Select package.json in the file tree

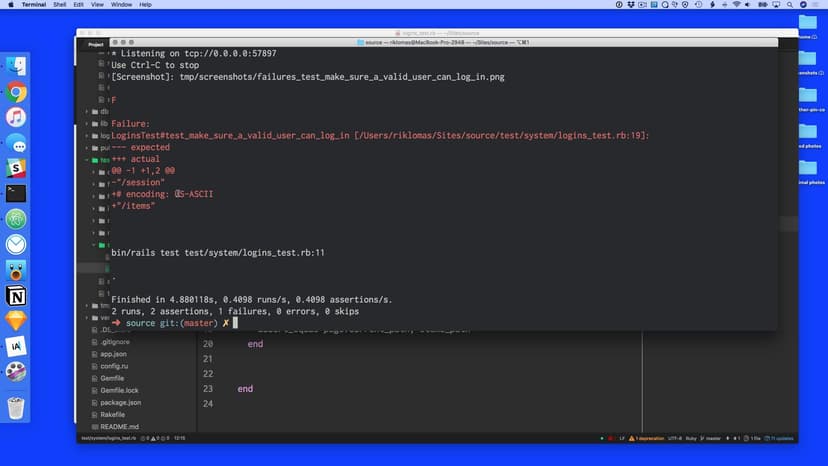(120, 402)
